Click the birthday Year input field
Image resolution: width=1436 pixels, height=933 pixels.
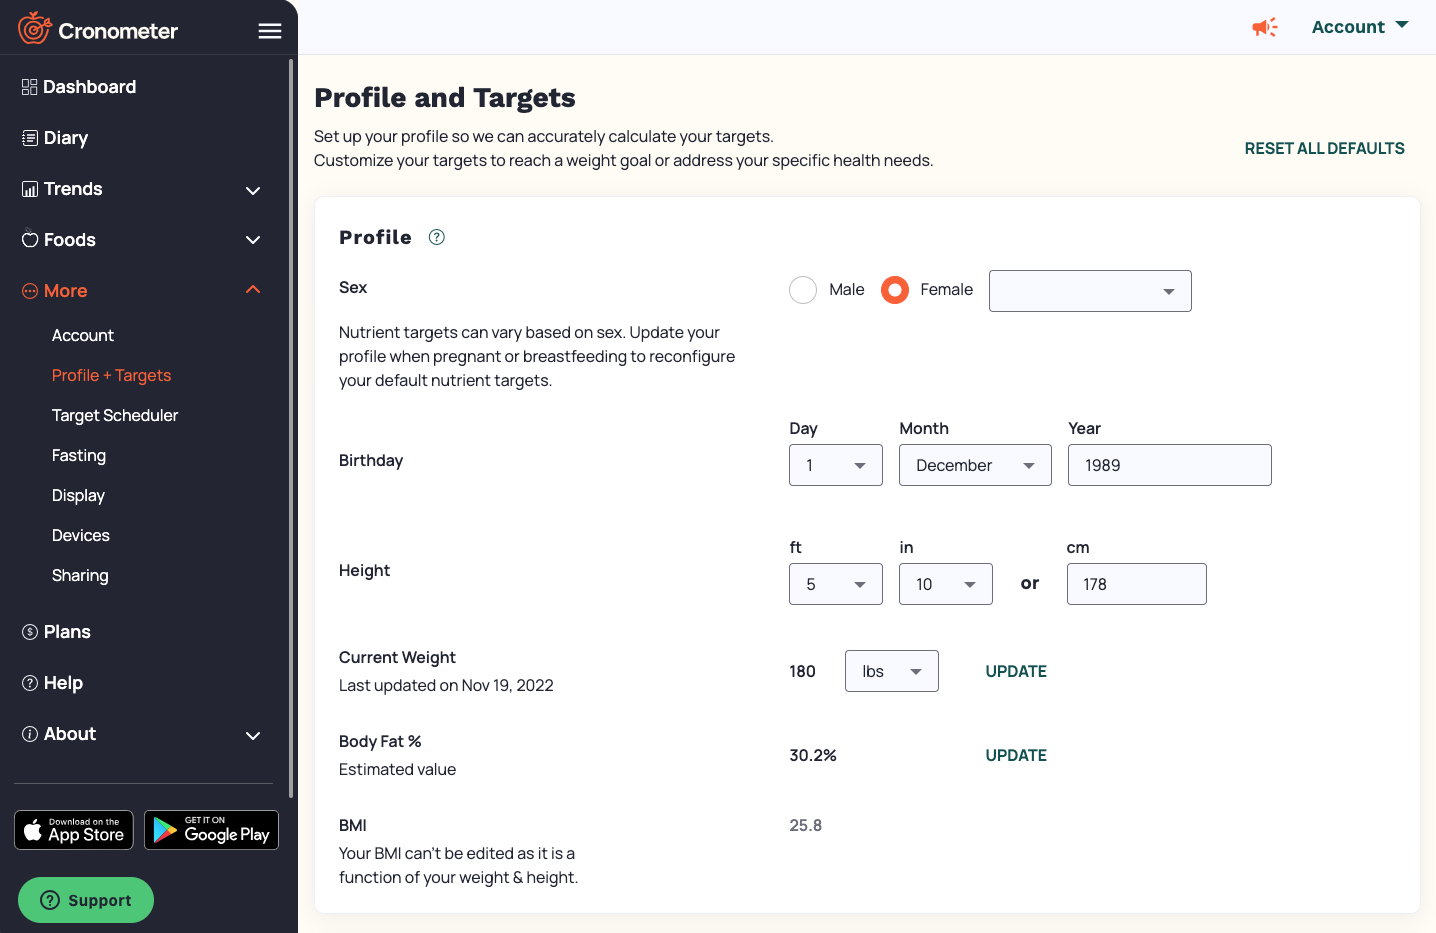pos(1170,465)
